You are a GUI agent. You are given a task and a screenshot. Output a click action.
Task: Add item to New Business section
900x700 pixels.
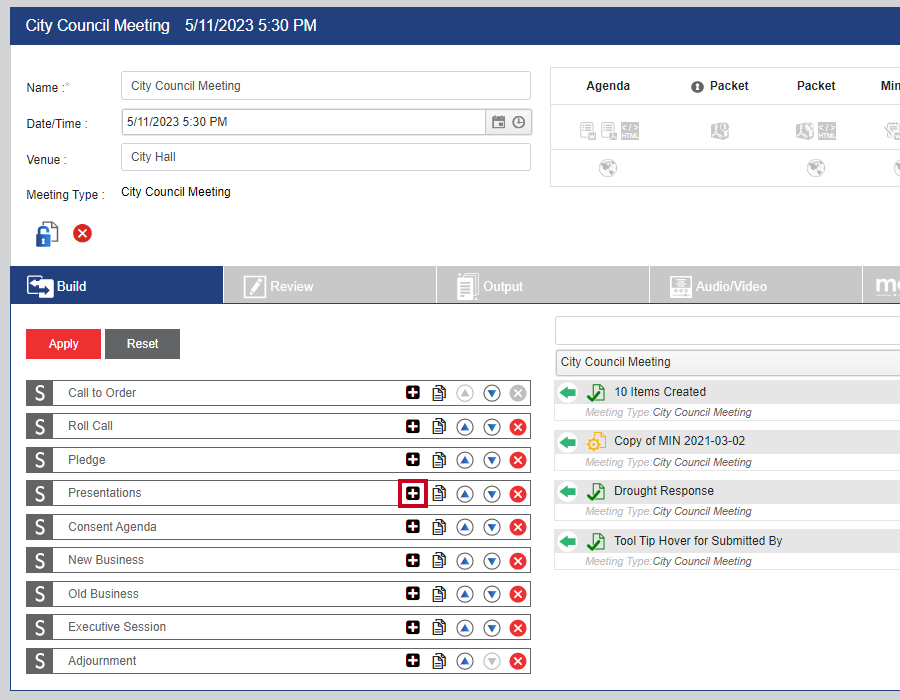413,560
